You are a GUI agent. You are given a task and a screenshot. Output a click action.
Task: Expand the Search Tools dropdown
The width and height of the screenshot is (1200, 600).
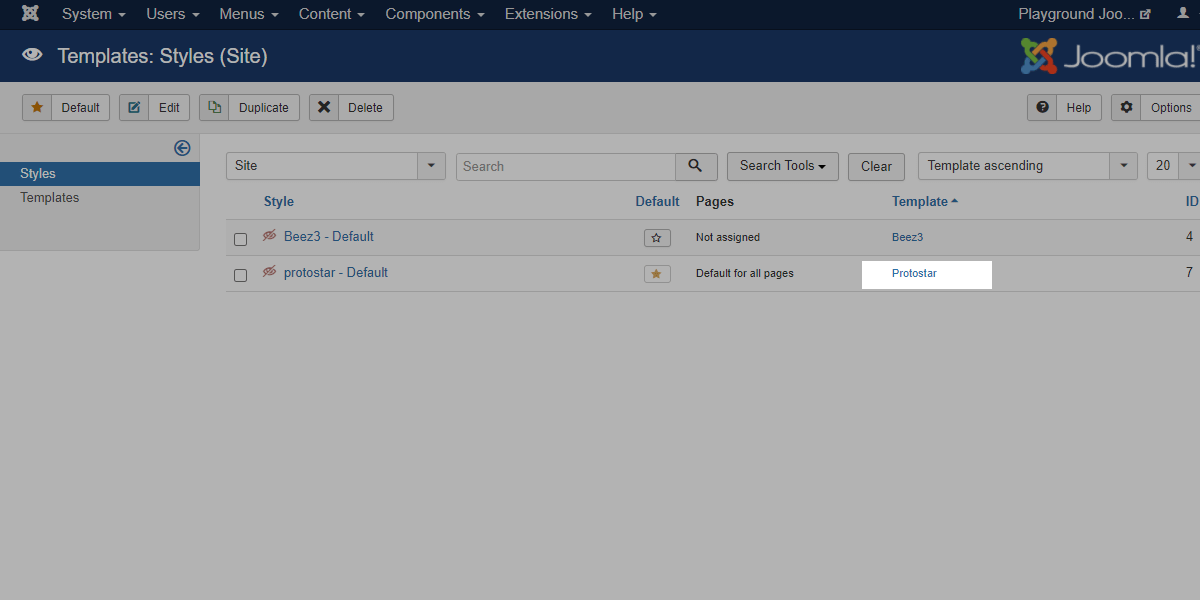tap(782, 166)
